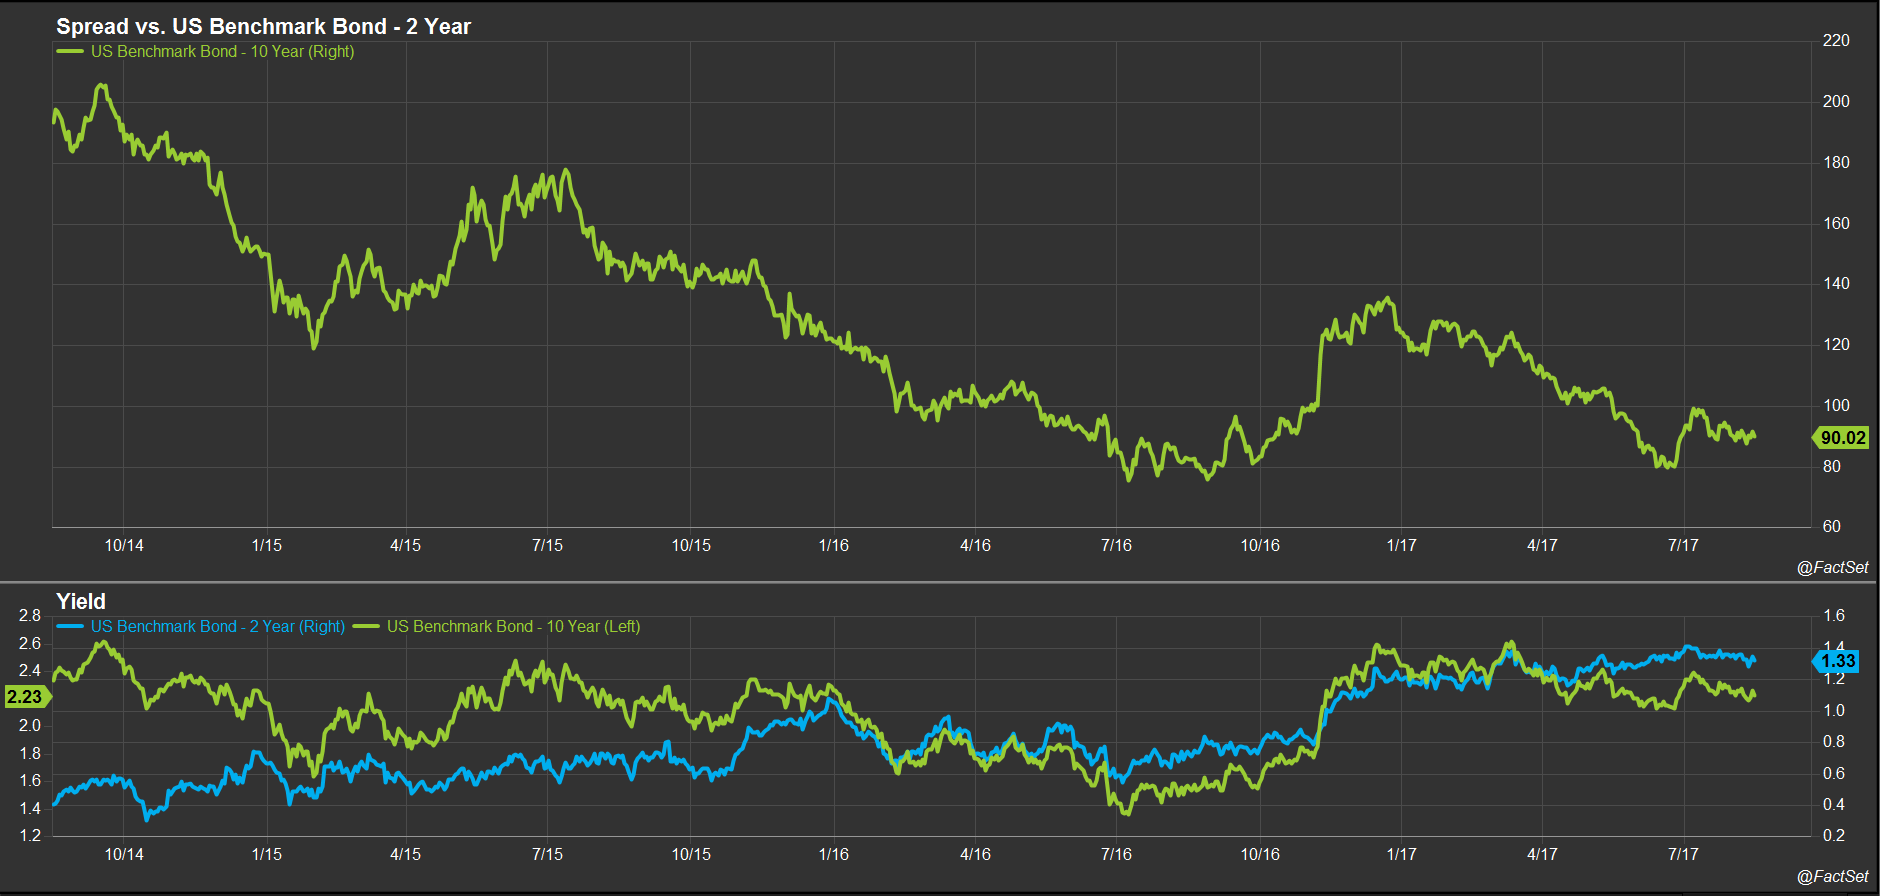The height and width of the screenshot is (896, 1880).
Task: Click the 0.8 axis label on the Yield chart
Action: click(1834, 741)
